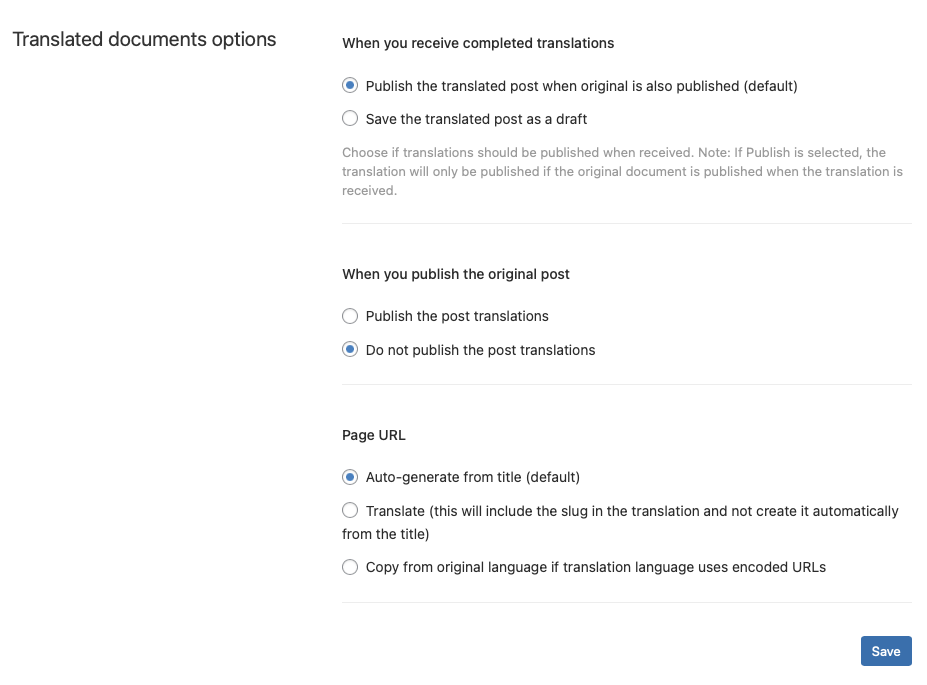Select Do not publish the post translations radio
The width and height of the screenshot is (927, 685).
point(350,349)
